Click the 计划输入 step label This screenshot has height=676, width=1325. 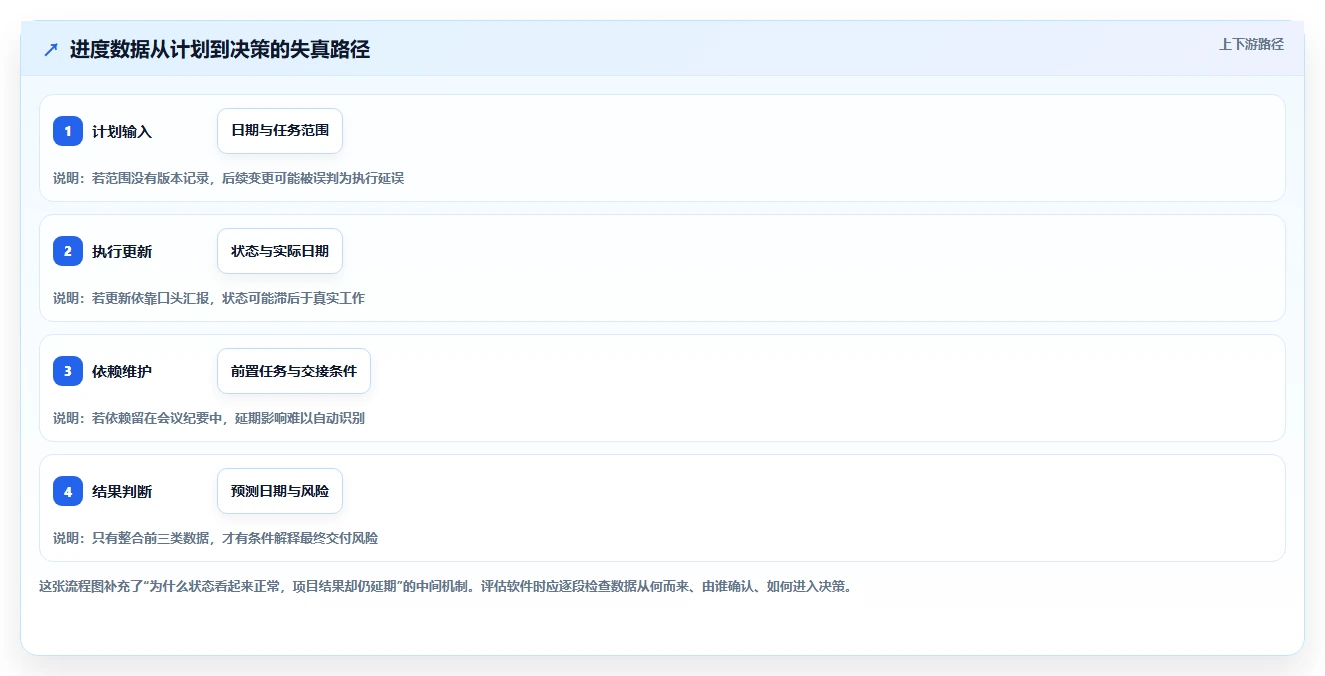point(122,132)
